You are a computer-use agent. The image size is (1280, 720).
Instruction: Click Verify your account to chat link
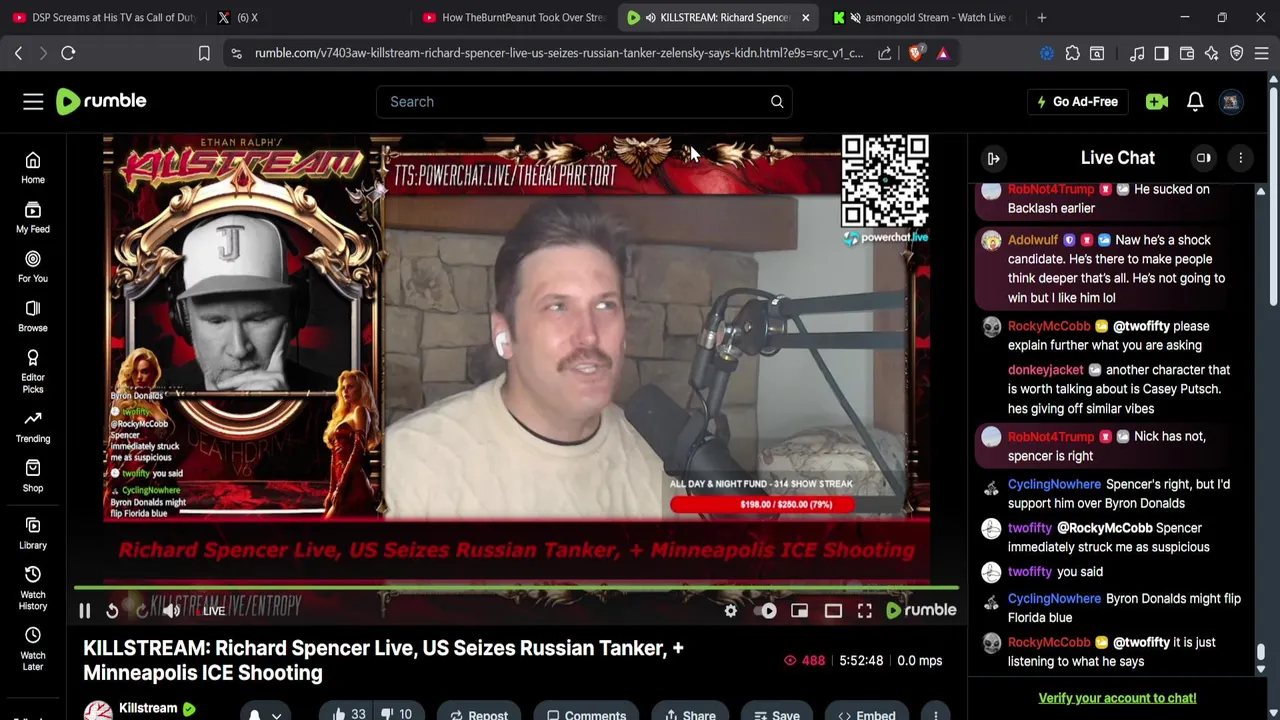point(1117,698)
